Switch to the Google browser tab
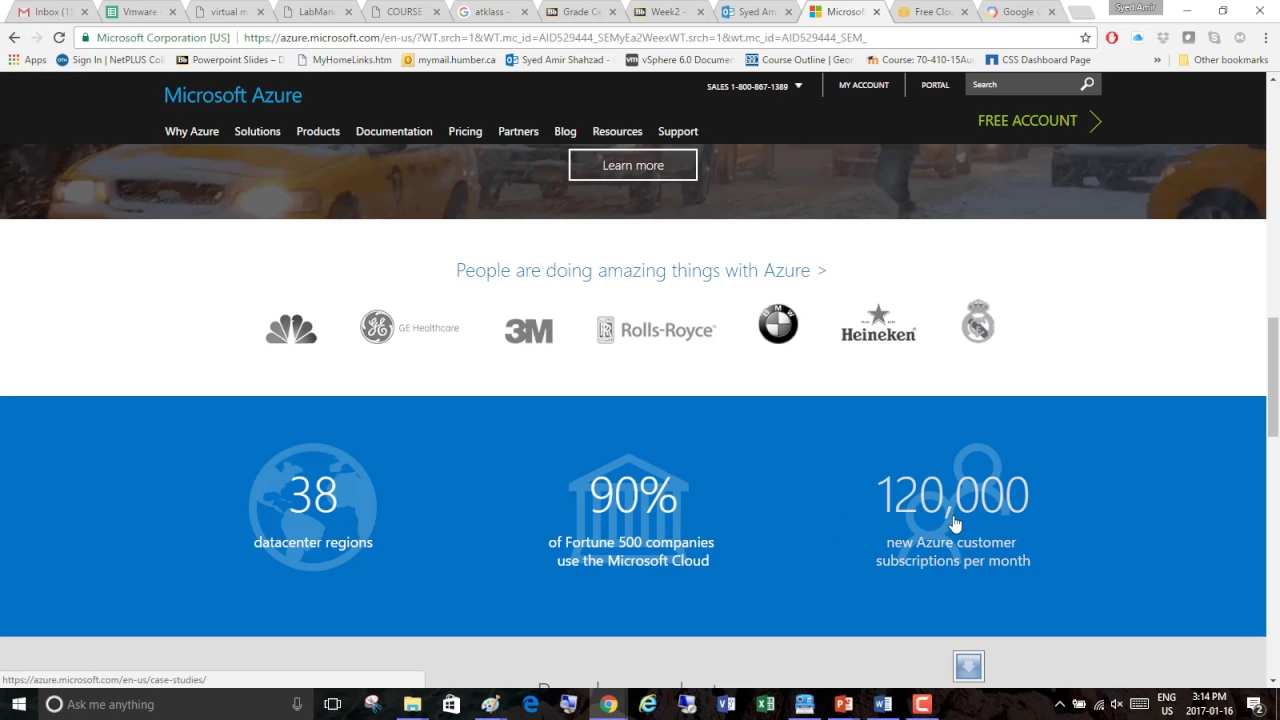Viewport: 1280px width, 720px height. [x=1018, y=12]
